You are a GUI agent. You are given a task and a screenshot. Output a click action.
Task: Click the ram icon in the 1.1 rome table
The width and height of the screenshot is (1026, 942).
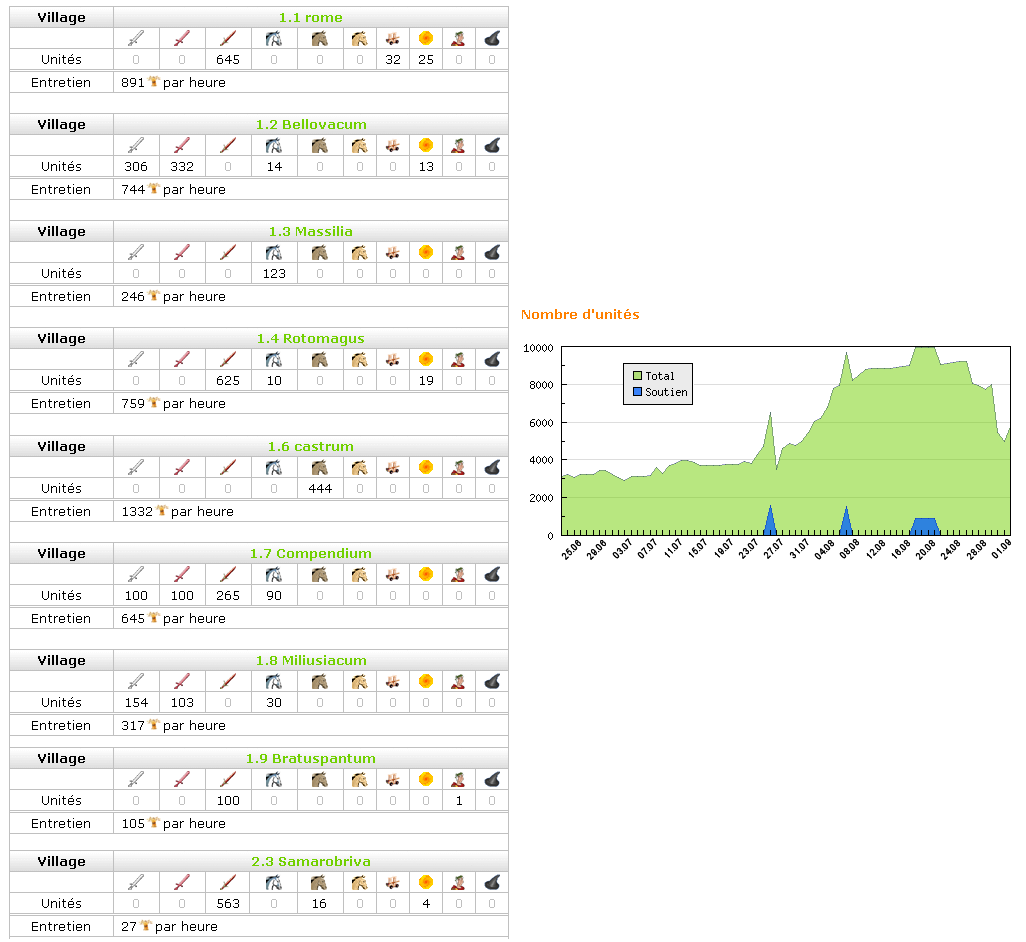pos(393,39)
